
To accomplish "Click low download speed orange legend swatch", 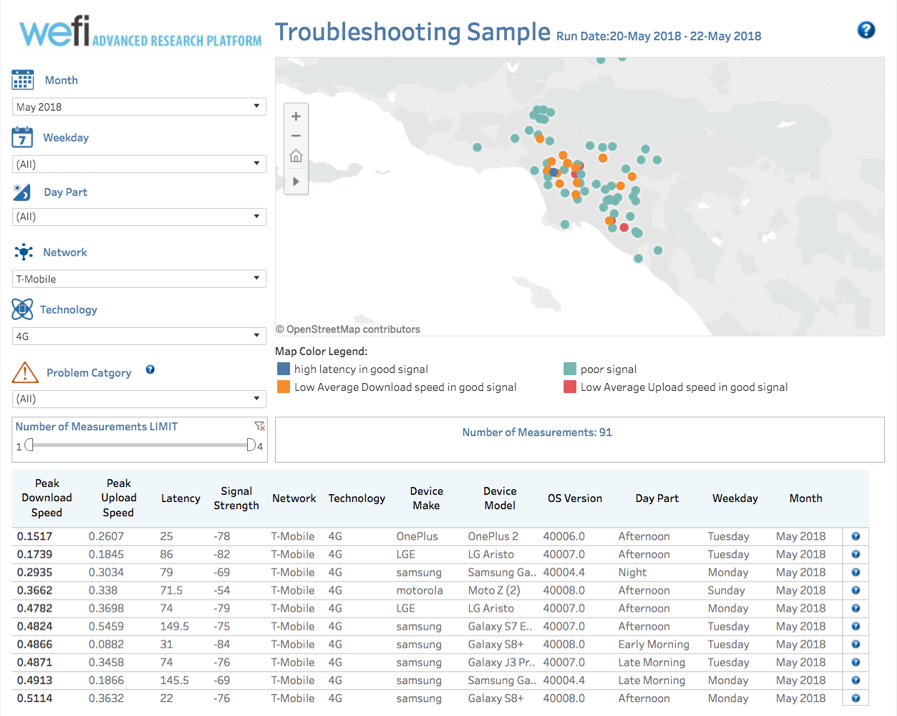I will [283, 387].
